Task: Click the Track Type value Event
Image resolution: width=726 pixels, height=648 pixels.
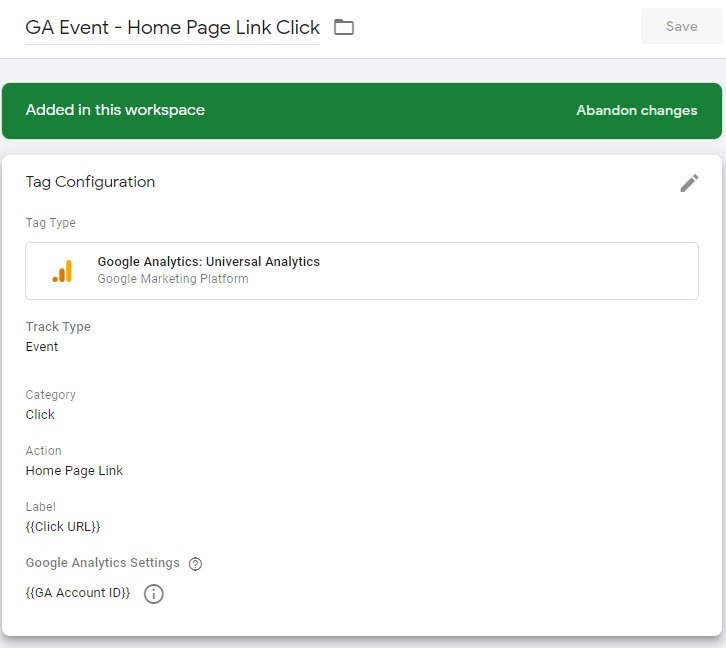Action: coord(42,347)
